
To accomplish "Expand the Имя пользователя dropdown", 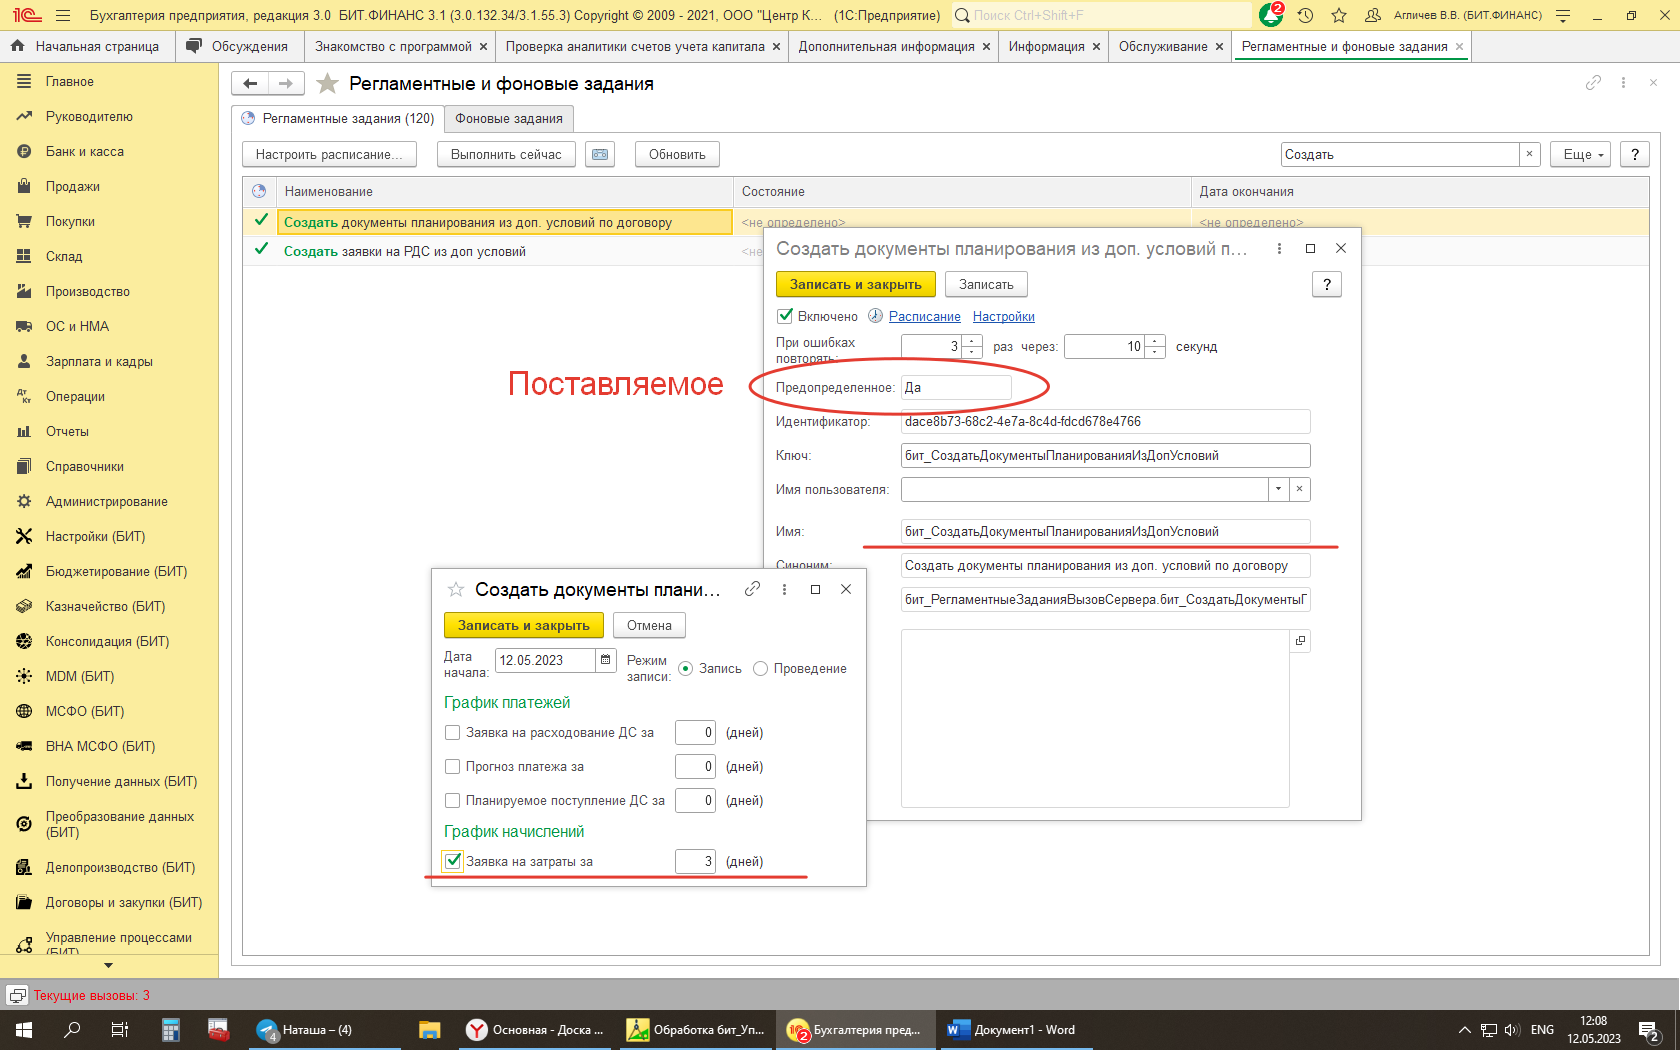I will pyautogui.click(x=1278, y=489).
